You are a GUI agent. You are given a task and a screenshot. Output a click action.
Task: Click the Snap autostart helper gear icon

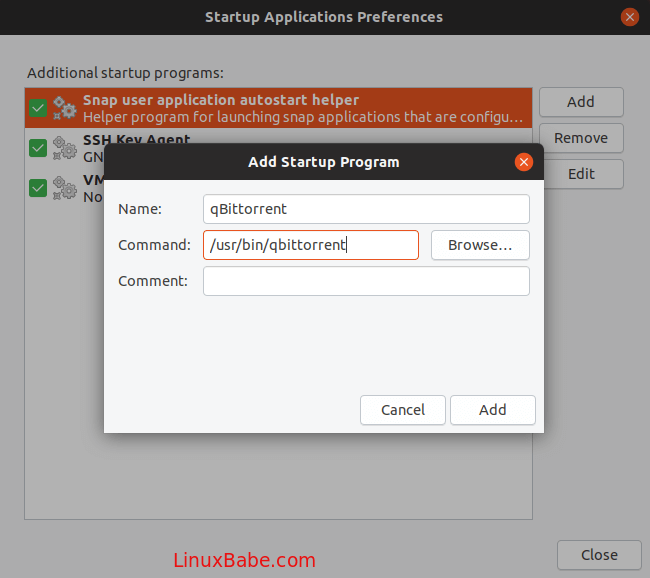coord(65,107)
